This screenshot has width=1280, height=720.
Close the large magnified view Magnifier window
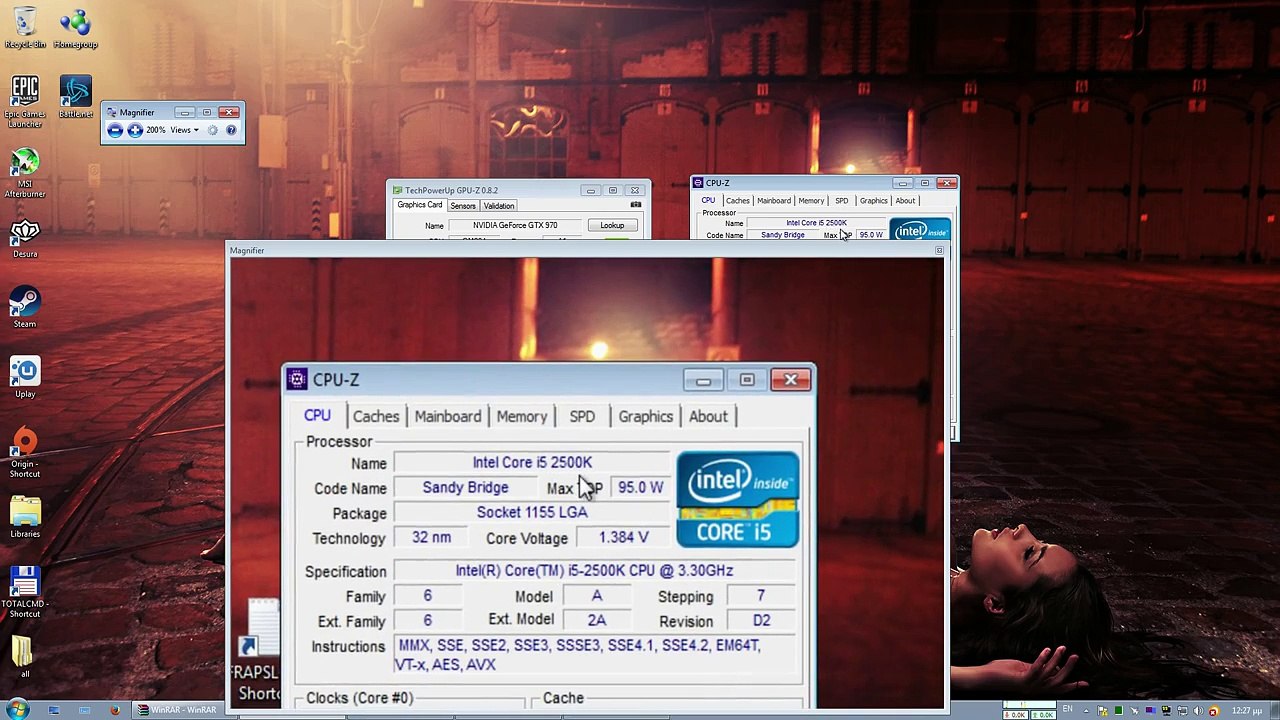939,250
